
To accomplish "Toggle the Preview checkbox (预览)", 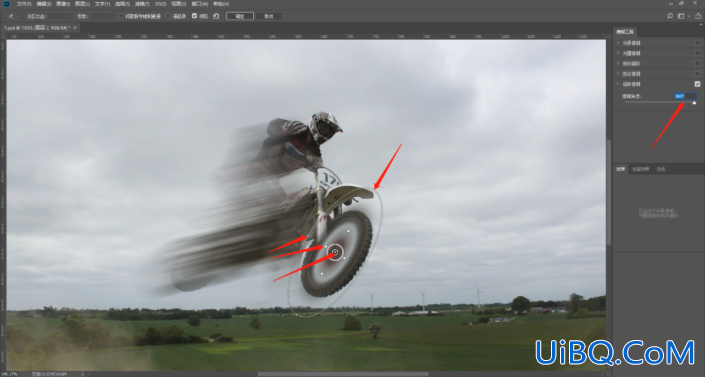I will click(x=194, y=16).
